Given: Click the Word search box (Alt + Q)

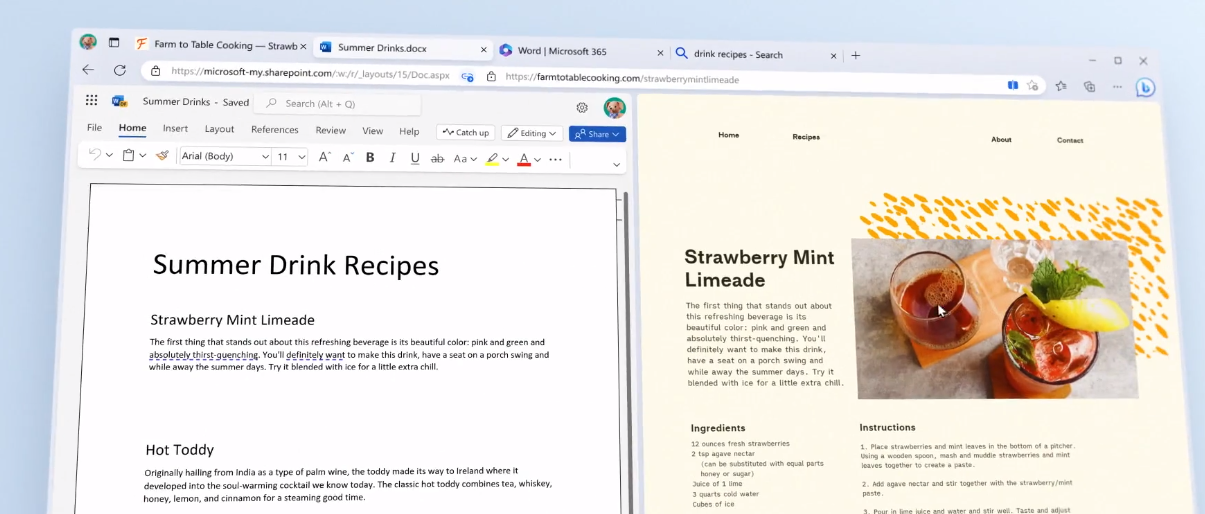Looking at the screenshot, I should click(337, 103).
